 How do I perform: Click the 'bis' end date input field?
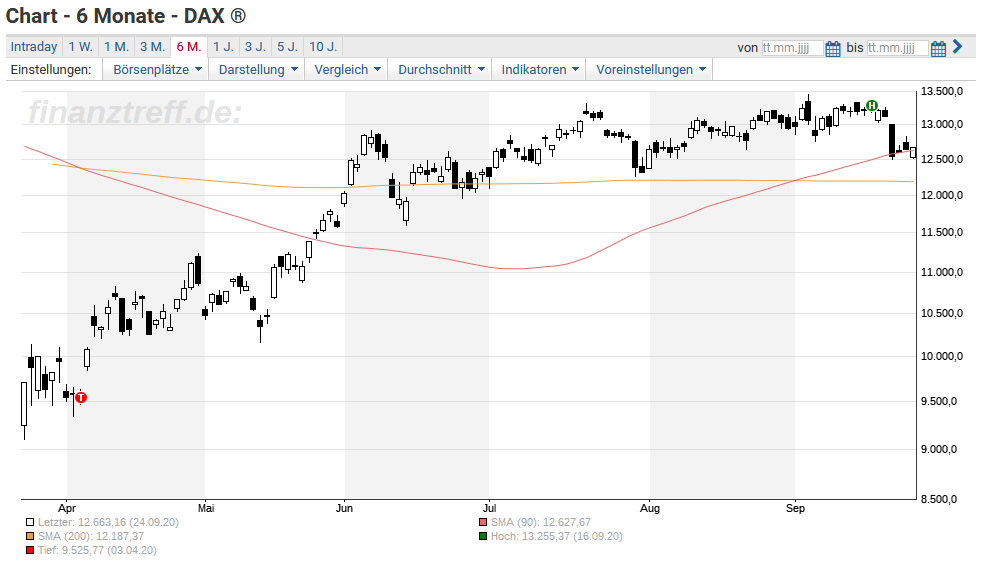pos(897,48)
